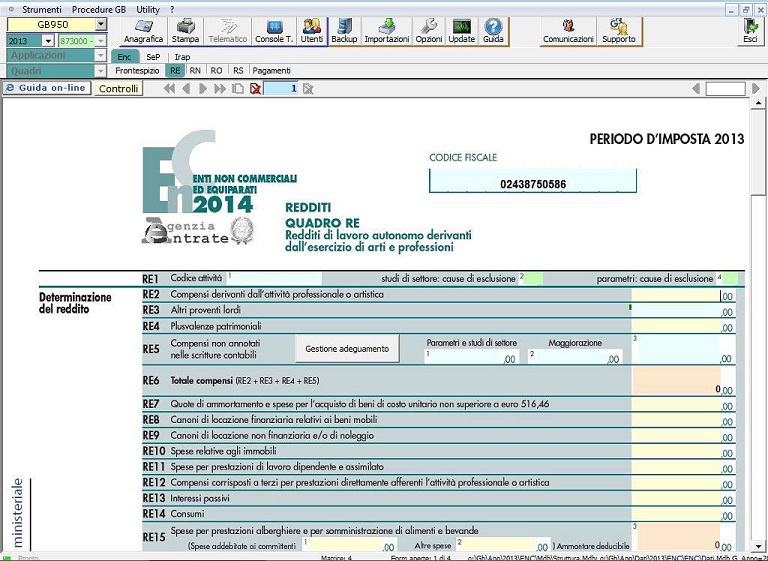This screenshot has height=561, width=768.
Task: Open the Frontespizio tab
Action: tap(137, 71)
